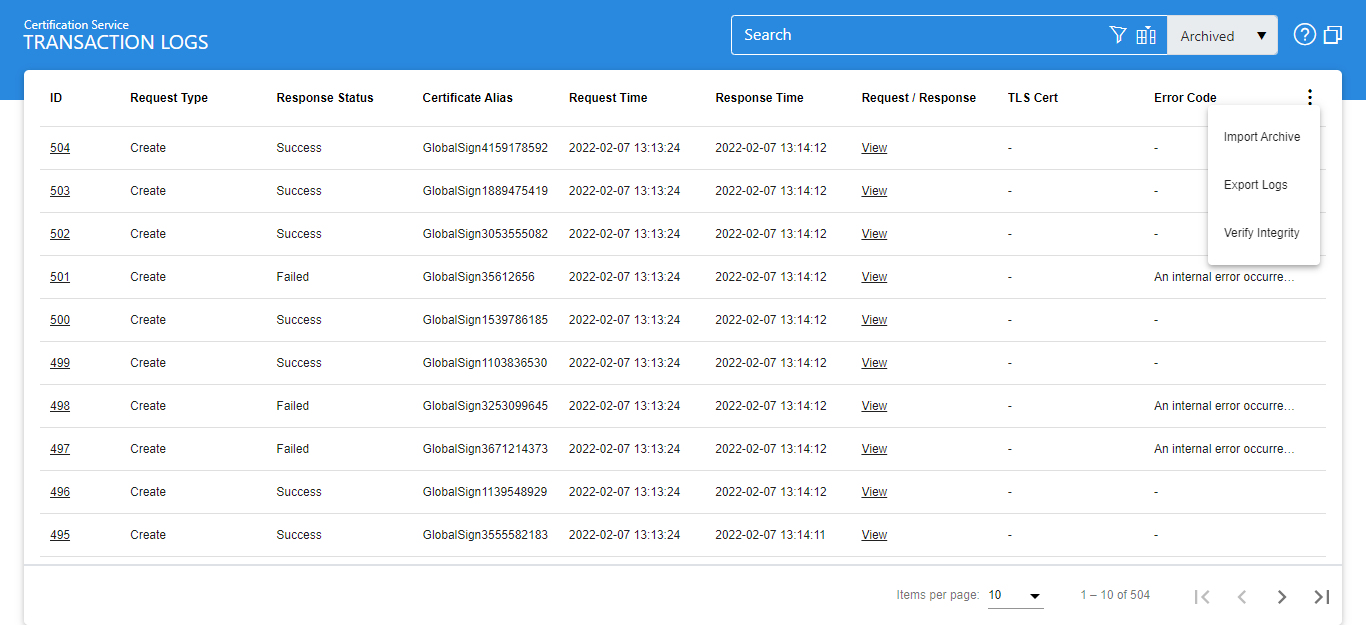Image resolution: width=1366 pixels, height=625 pixels.
Task: Go to the first page of logs
Action: pos(1202,597)
